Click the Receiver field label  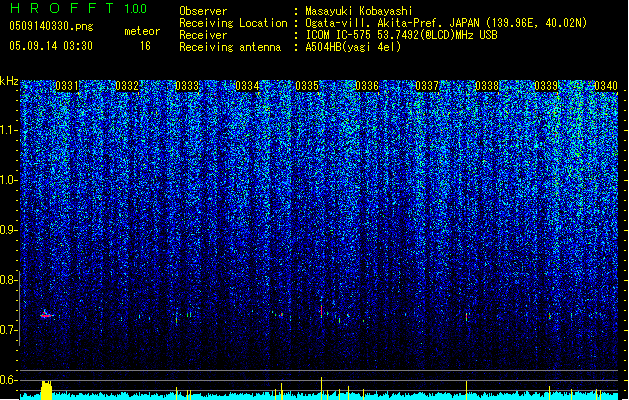click(x=203, y=35)
